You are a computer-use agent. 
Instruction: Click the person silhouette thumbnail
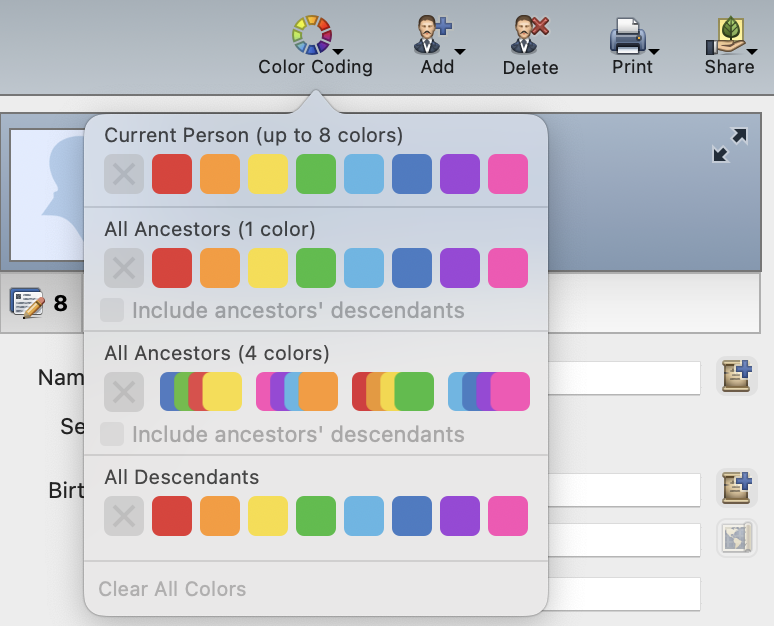(48, 195)
